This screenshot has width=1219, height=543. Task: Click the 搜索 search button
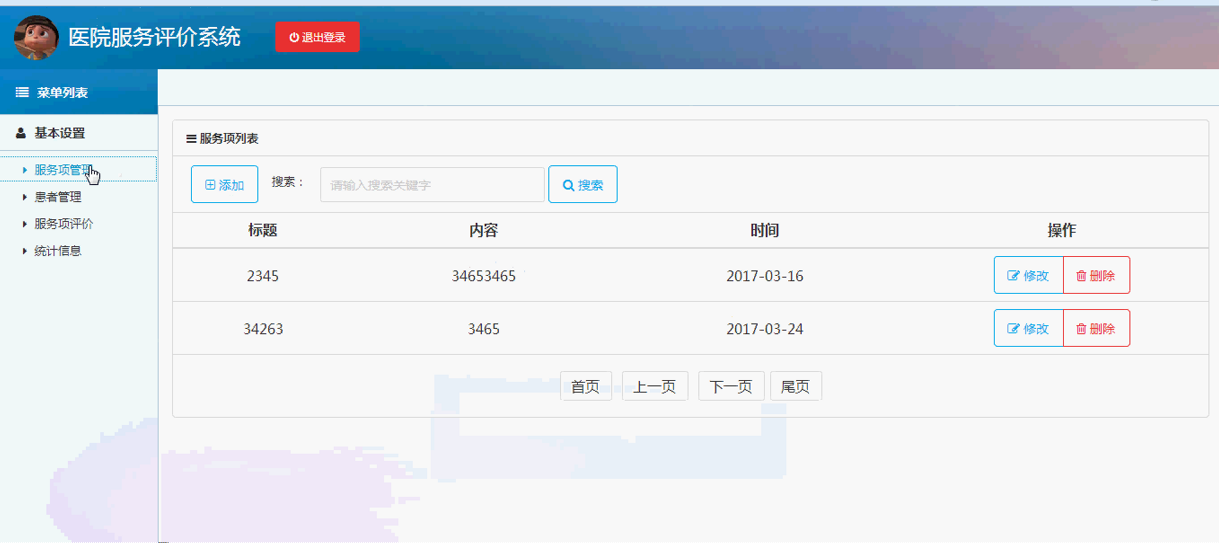583,185
